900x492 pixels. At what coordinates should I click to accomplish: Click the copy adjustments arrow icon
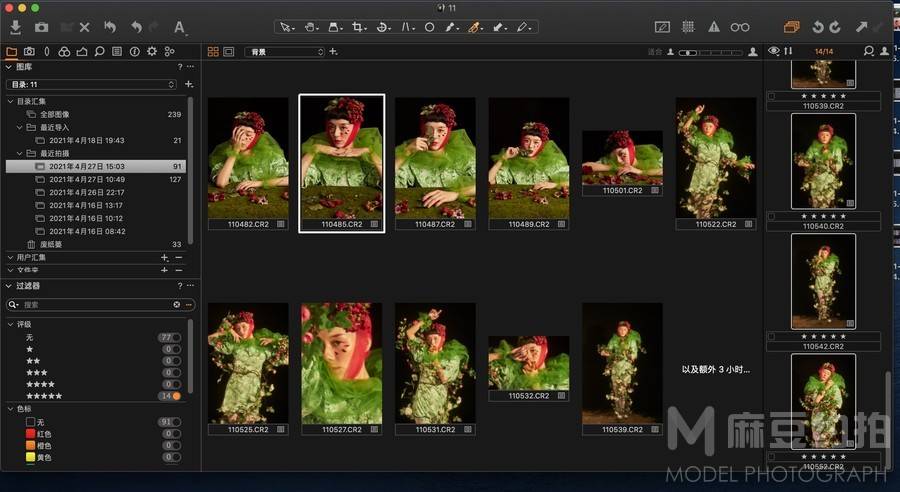point(862,27)
